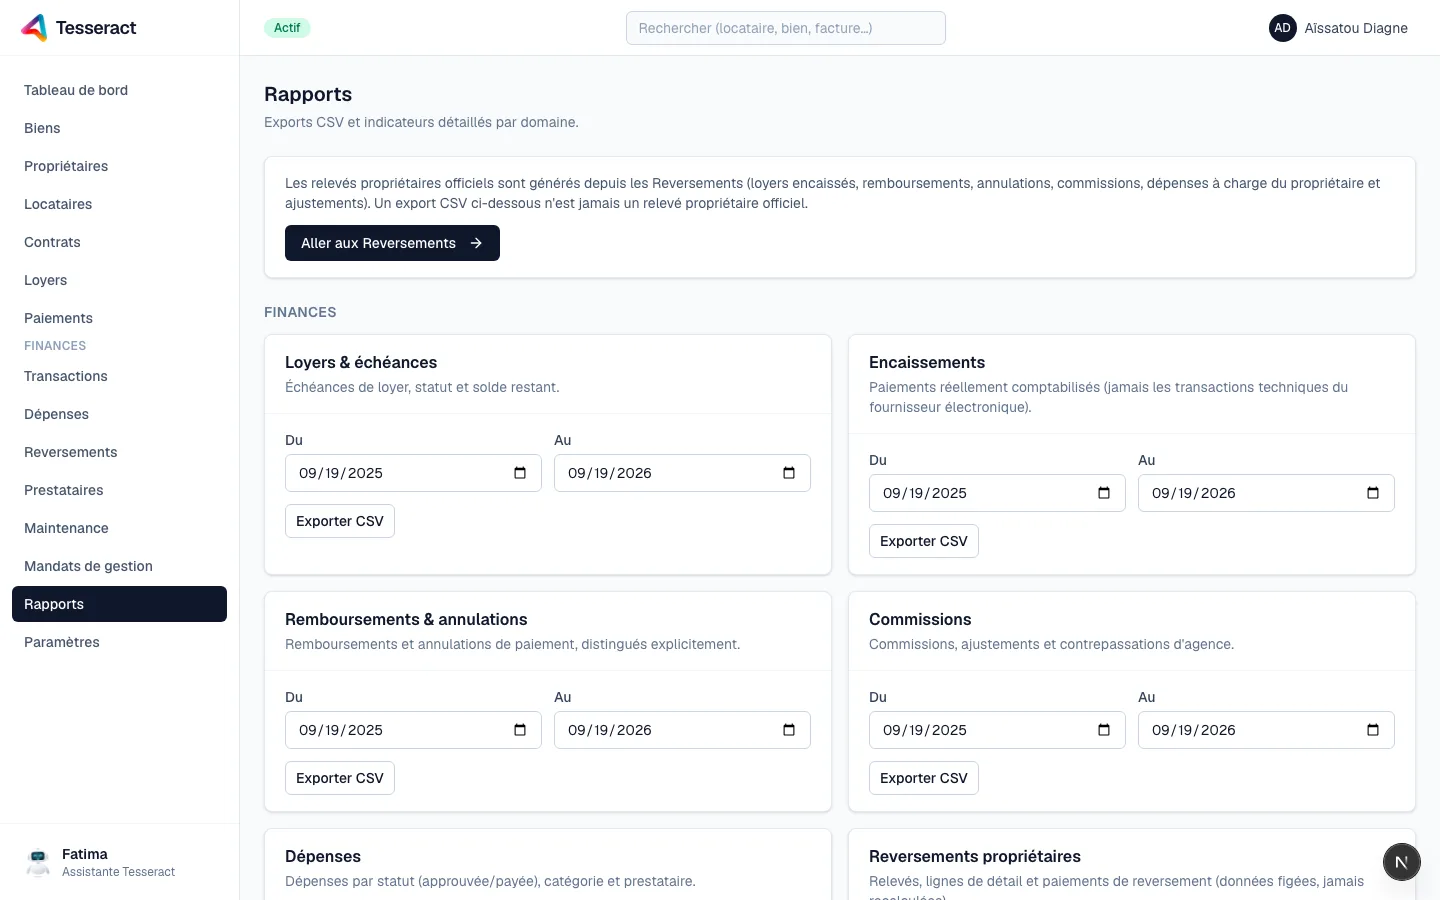
Task: Click Loyers & échéances Au date field
Action: coord(682,473)
